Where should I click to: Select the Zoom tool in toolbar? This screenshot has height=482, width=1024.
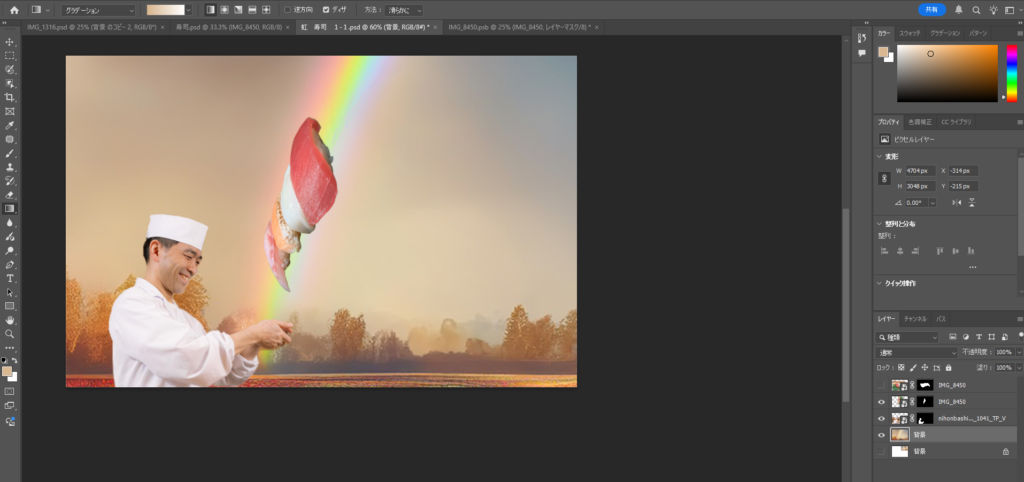coord(10,334)
